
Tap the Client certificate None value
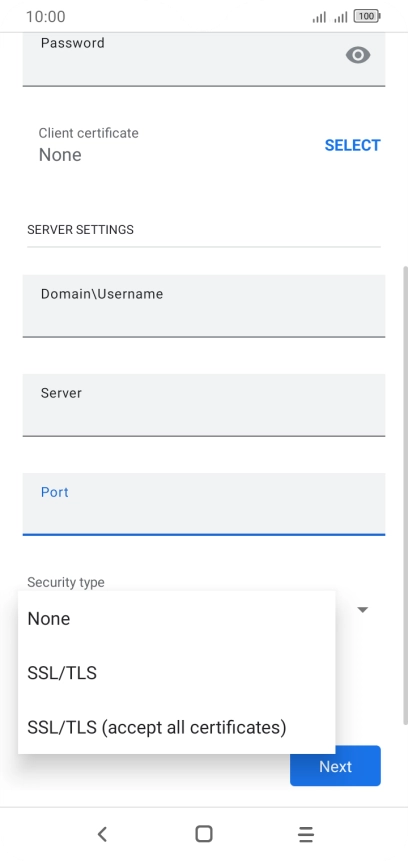click(x=60, y=155)
